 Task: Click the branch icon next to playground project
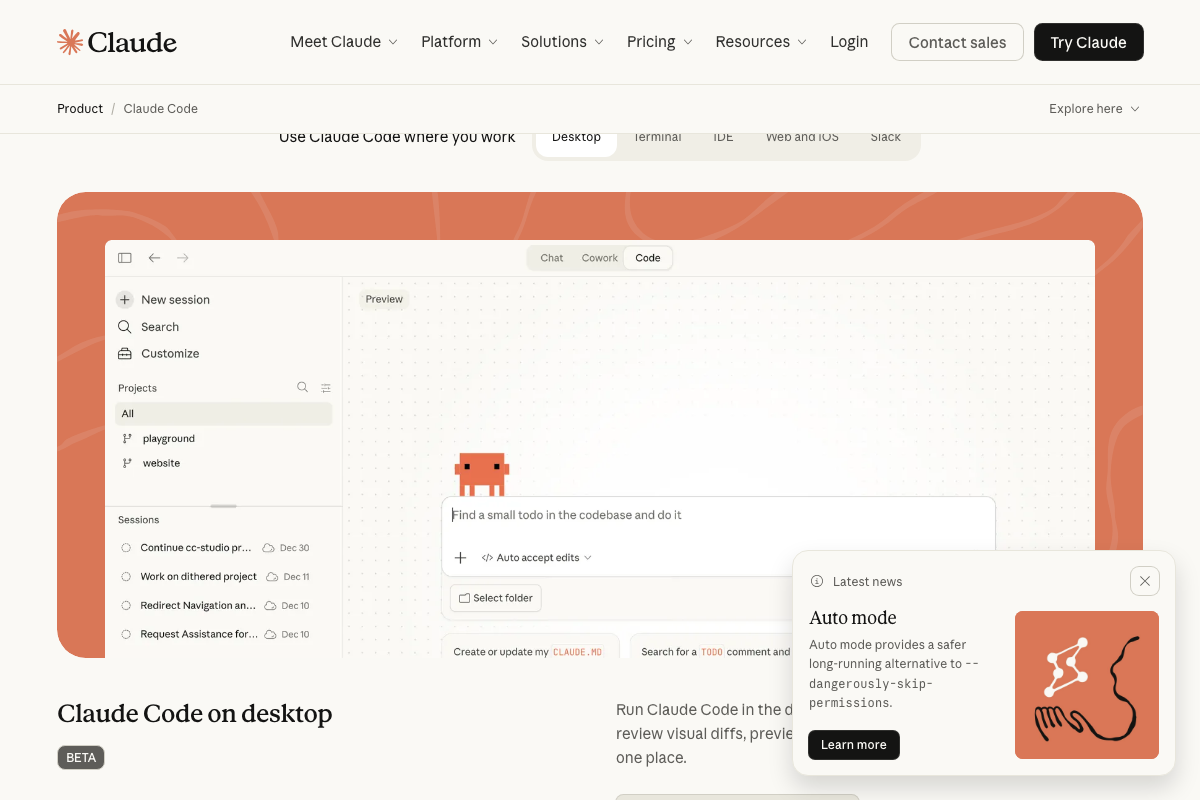pyautogui.click(x=126, y=438)
